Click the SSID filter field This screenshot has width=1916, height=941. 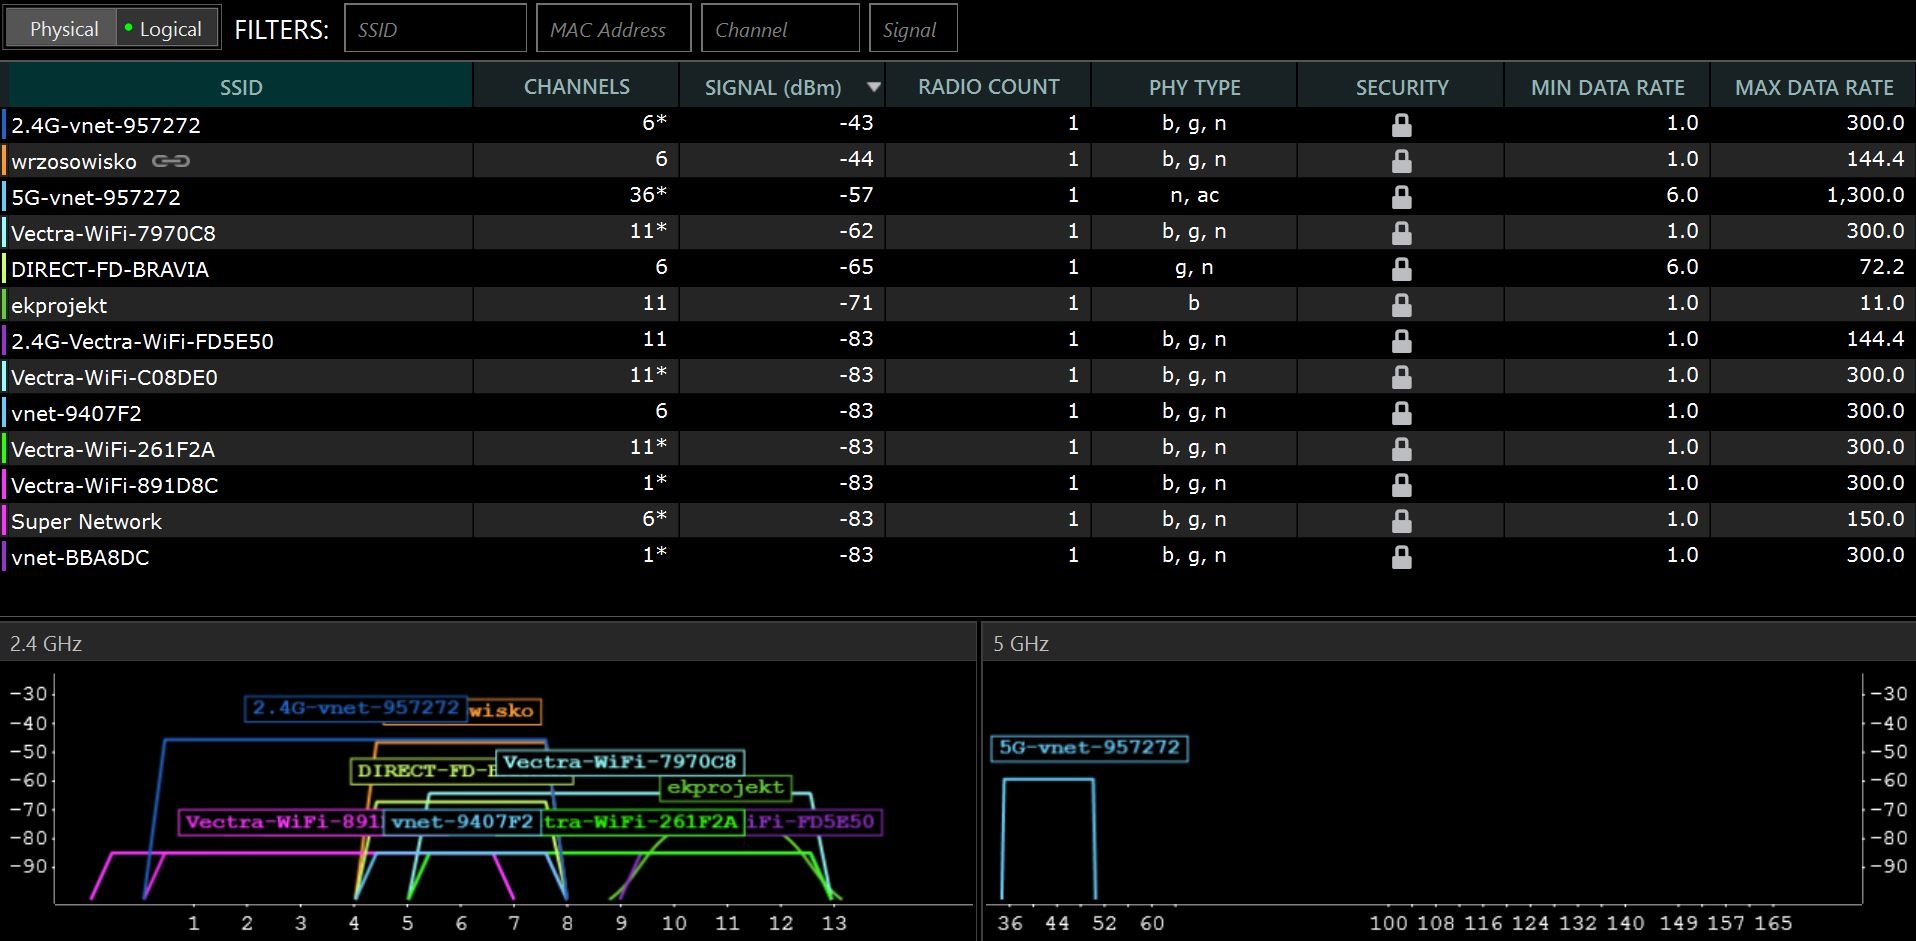click(x=435, y=28)
